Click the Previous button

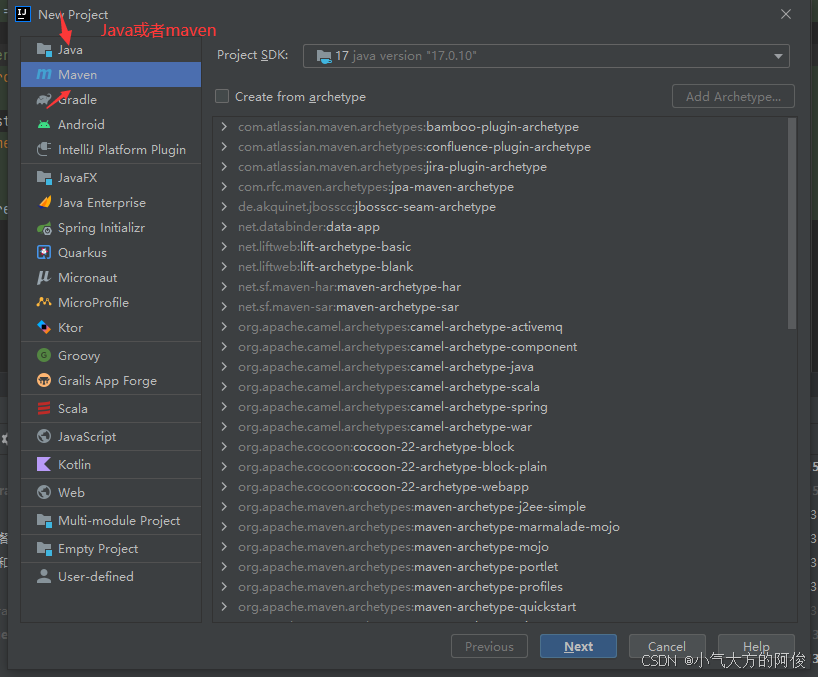coord(489,646)
